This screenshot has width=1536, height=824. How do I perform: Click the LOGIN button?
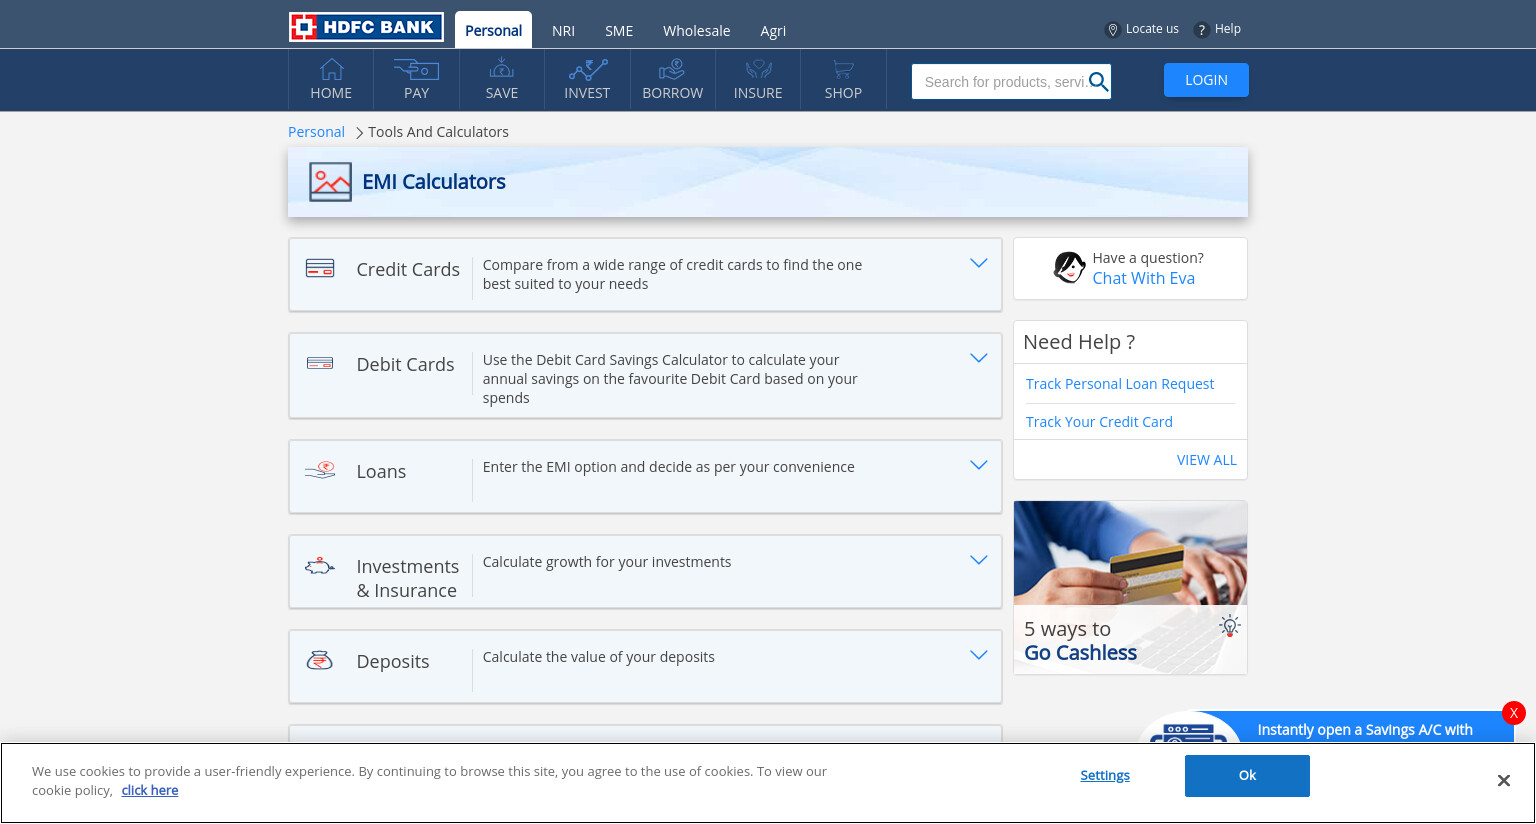(x=1206, y=80)
